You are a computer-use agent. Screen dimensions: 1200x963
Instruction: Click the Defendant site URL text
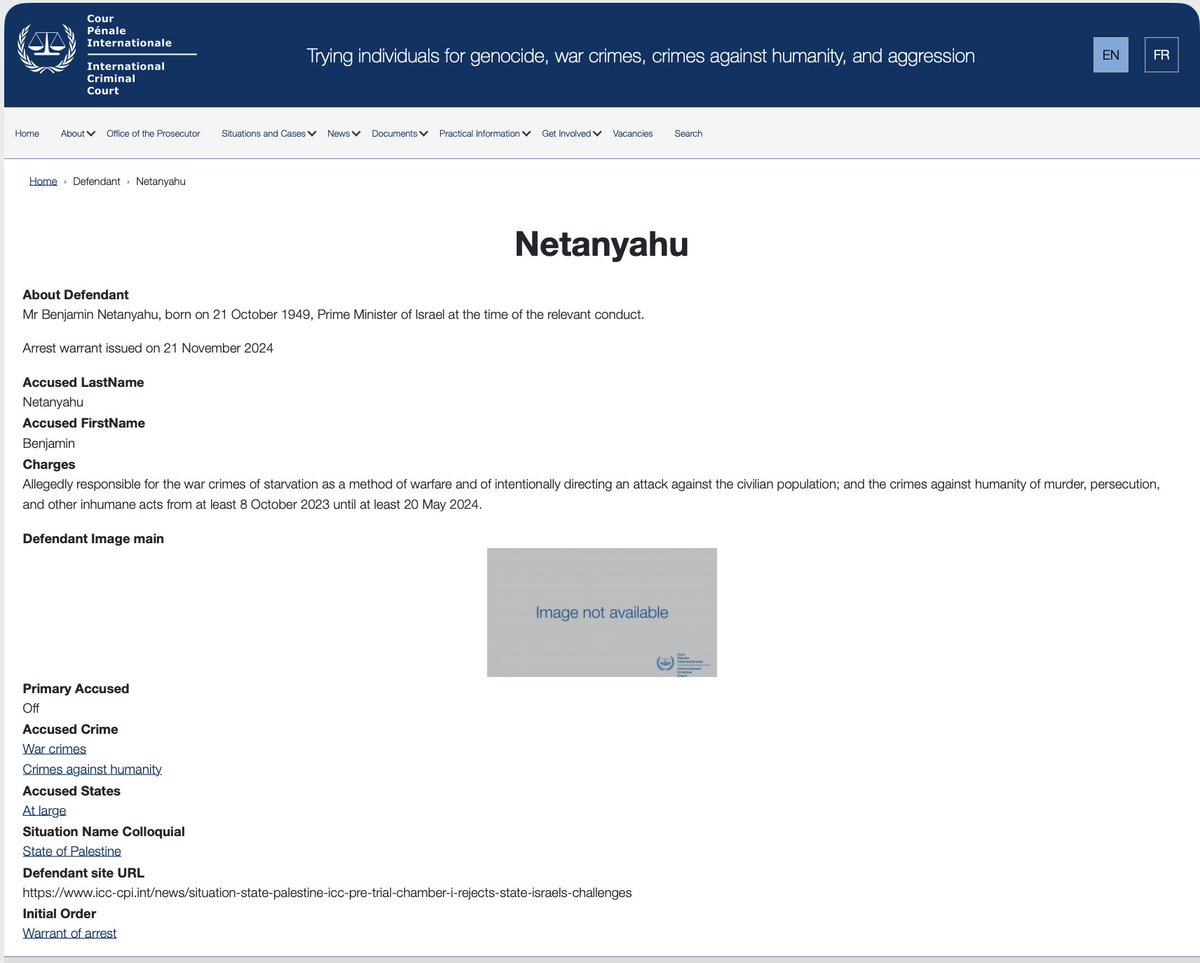tap(327, 892)
